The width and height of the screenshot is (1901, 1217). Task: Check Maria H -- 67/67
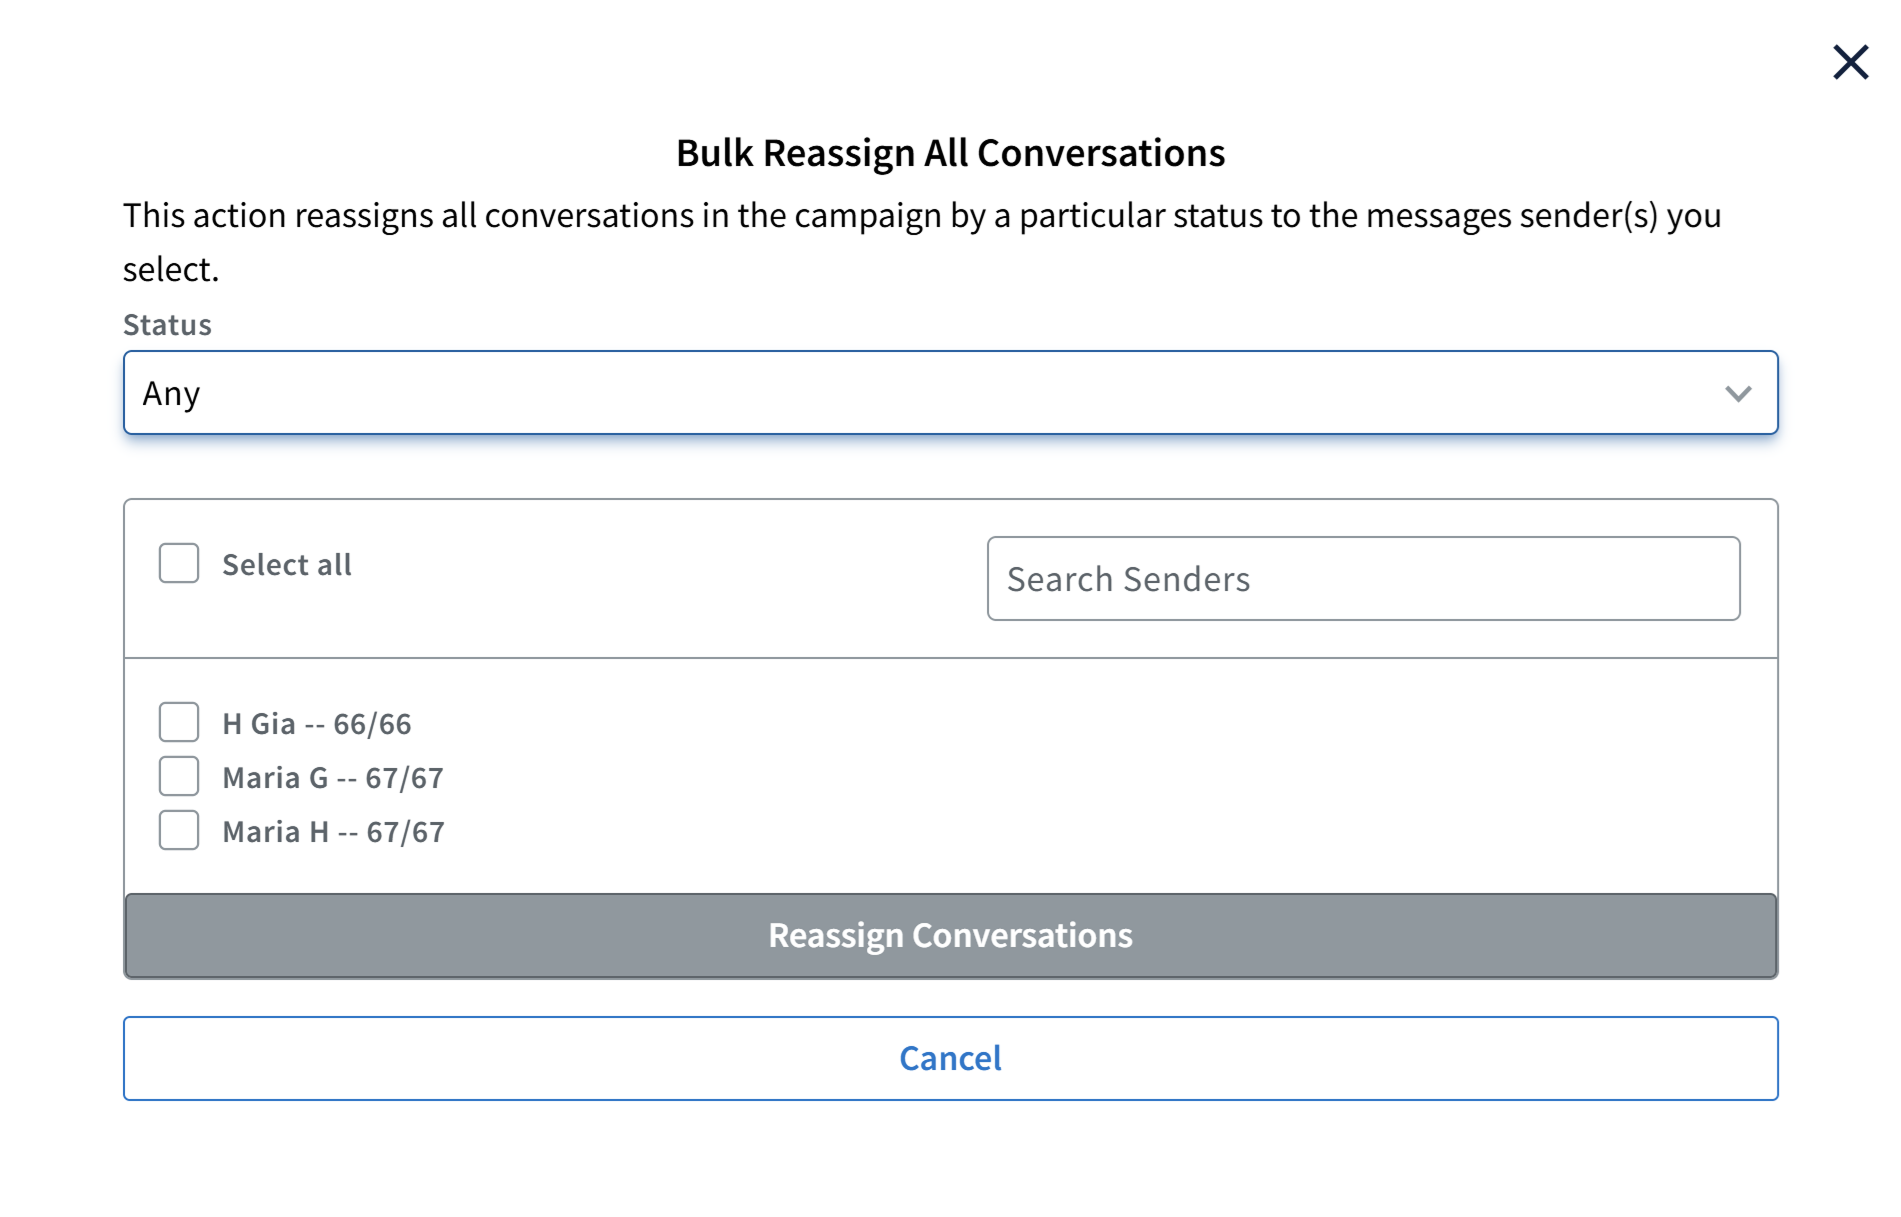click(x=178, y=830)
